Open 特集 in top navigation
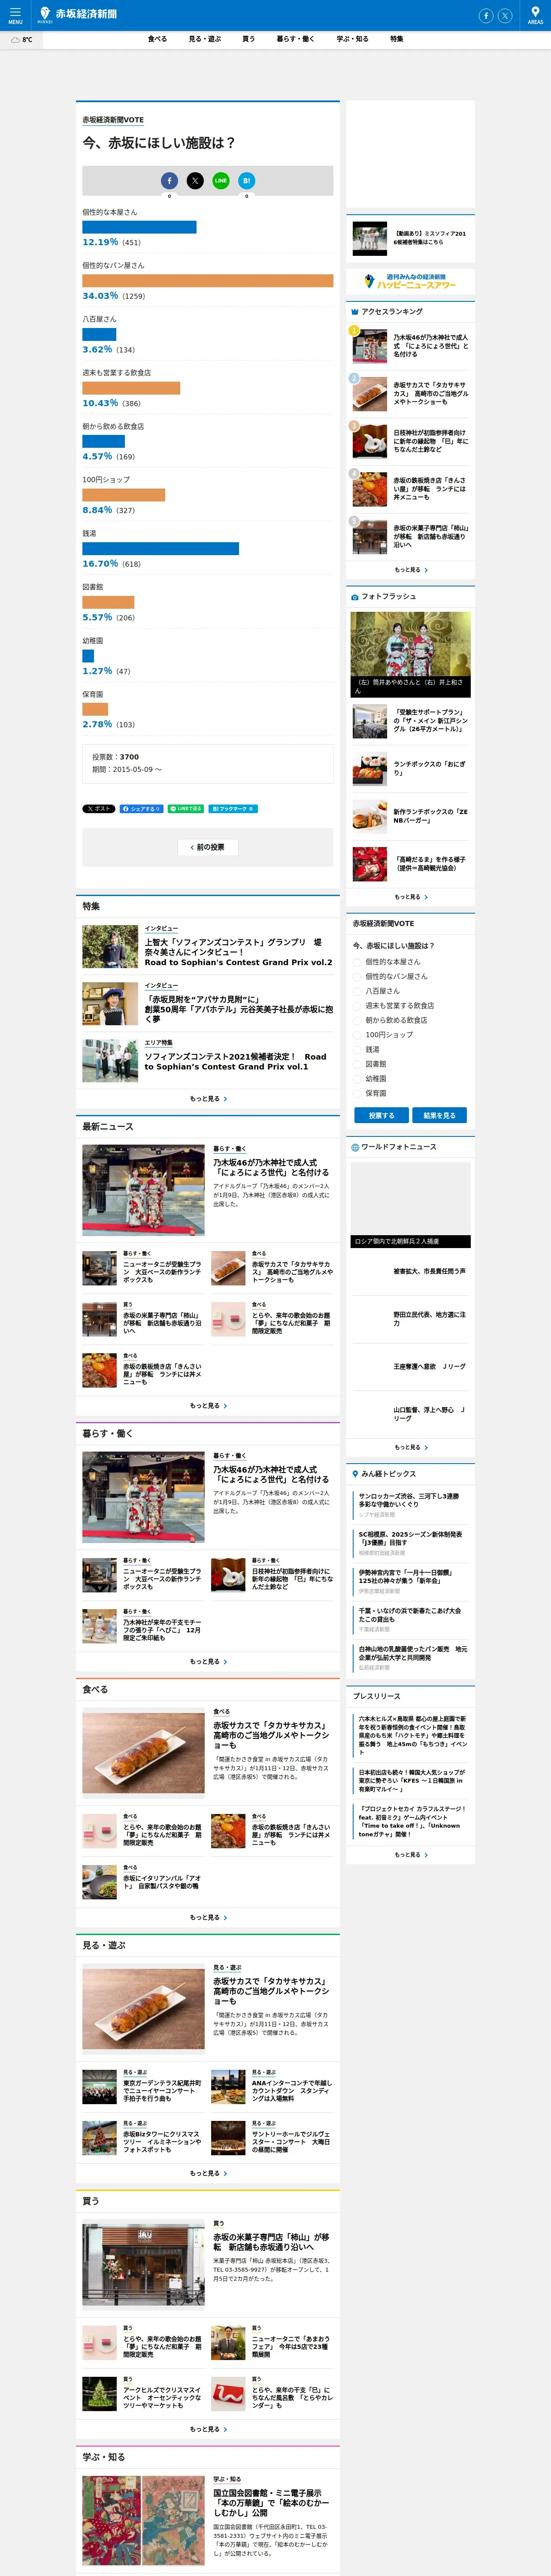Image resolution: width=551 pixels, height=2576 pixels. click(397, 39)
